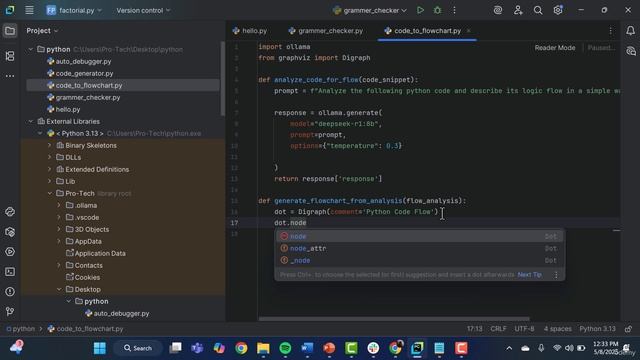Open Google Chrome from taskbar

pyautogui.click(x=241, y=348)
